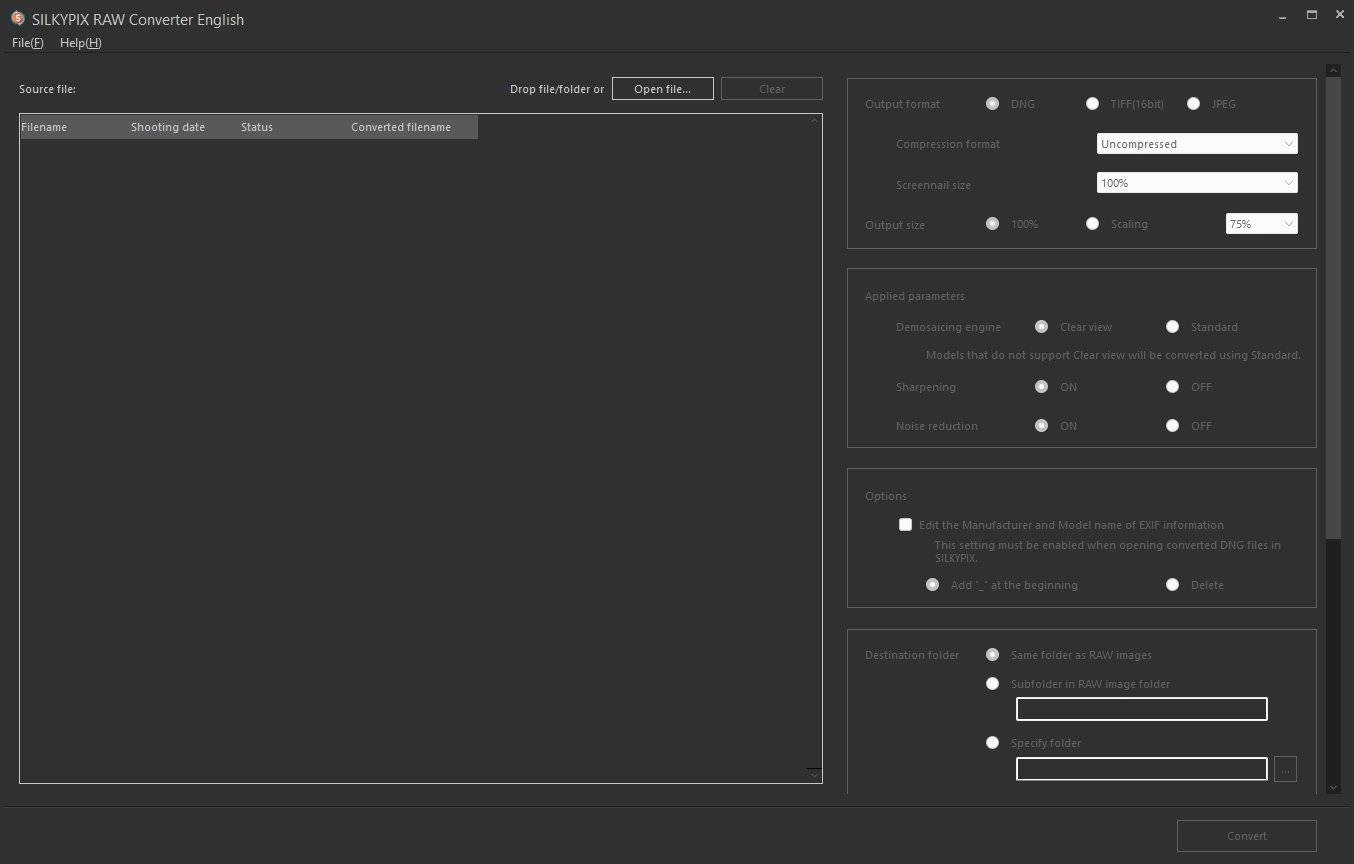Click the settings panel scroll down arrow
The height and width of the screenshot is (864, 1354).
point(1333,788)
